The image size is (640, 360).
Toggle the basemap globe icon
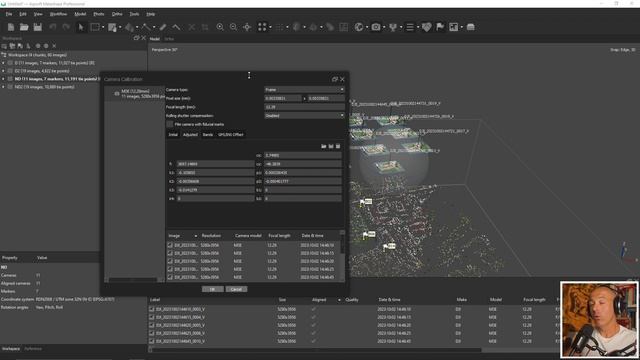359,27
